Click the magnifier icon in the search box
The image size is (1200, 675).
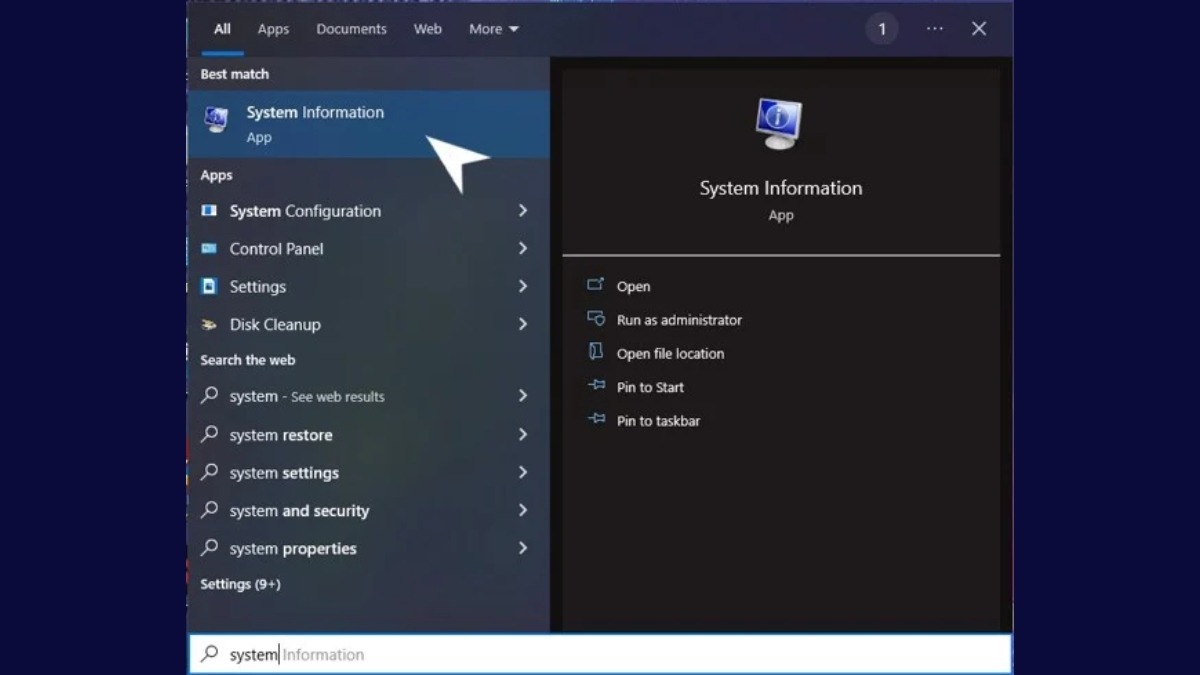point(209,654)
